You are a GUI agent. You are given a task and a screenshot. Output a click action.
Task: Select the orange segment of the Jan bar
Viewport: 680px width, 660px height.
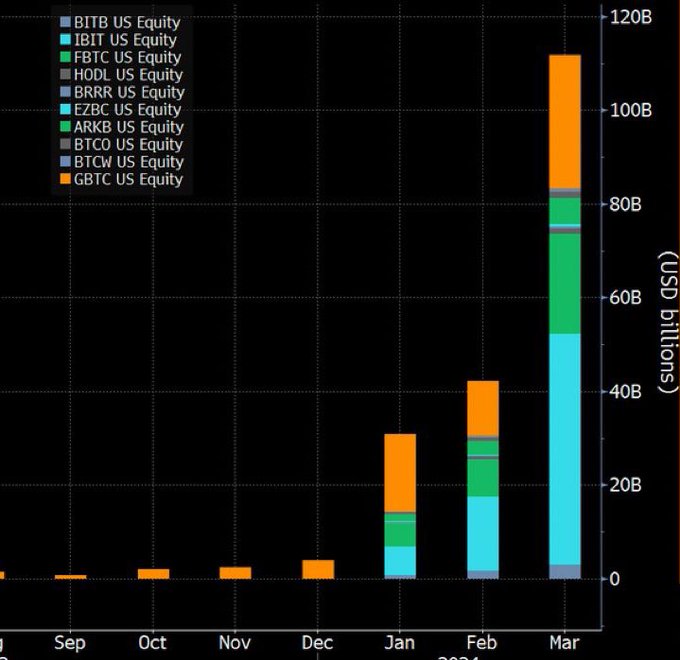tap(400, 472)
